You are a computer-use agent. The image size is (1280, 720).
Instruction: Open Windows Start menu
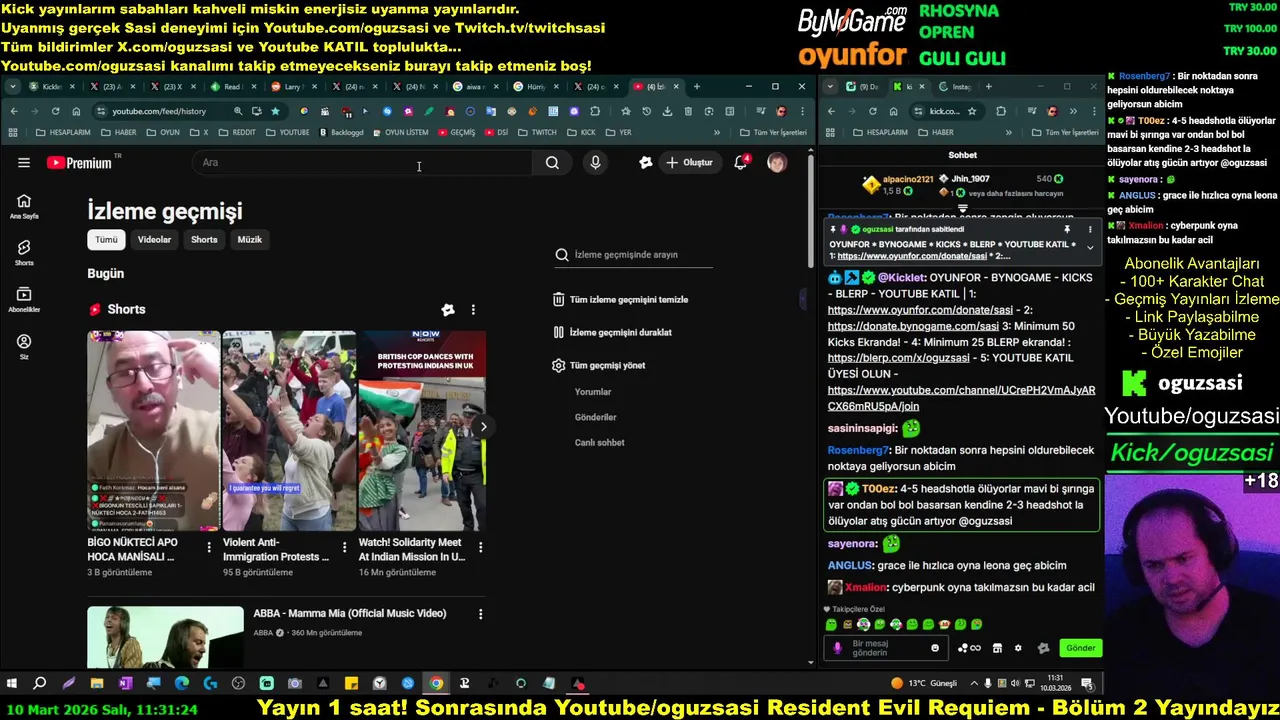coord(12,684)
